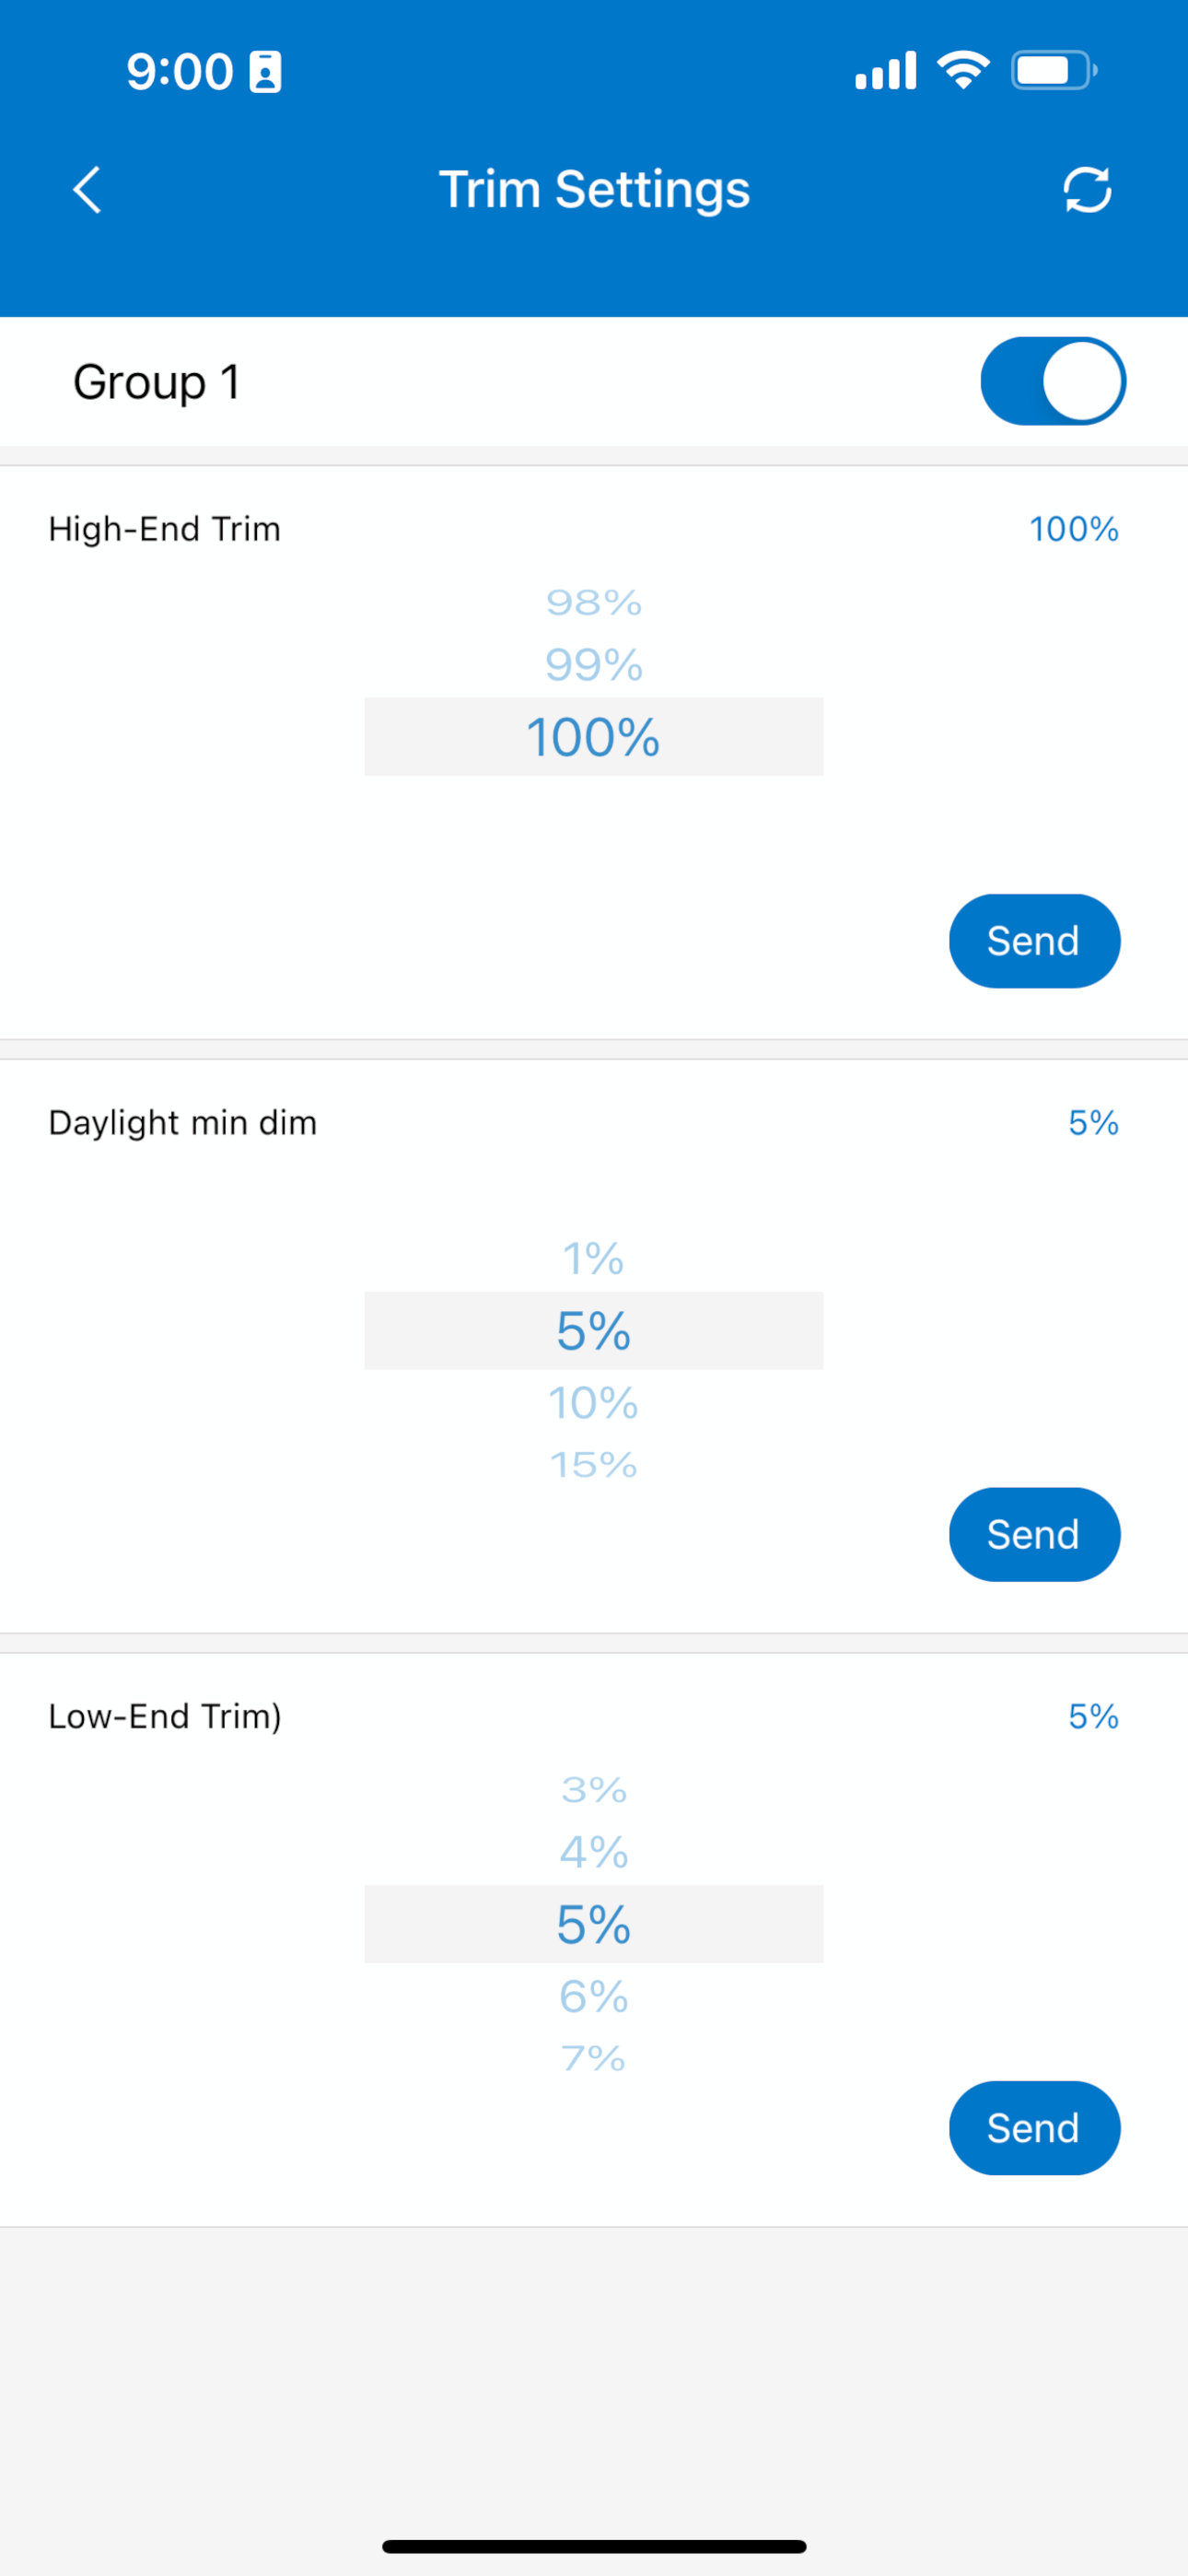Choose 10% in Daylight min dim picker

pyautogui.click(x=594, y=1403)
